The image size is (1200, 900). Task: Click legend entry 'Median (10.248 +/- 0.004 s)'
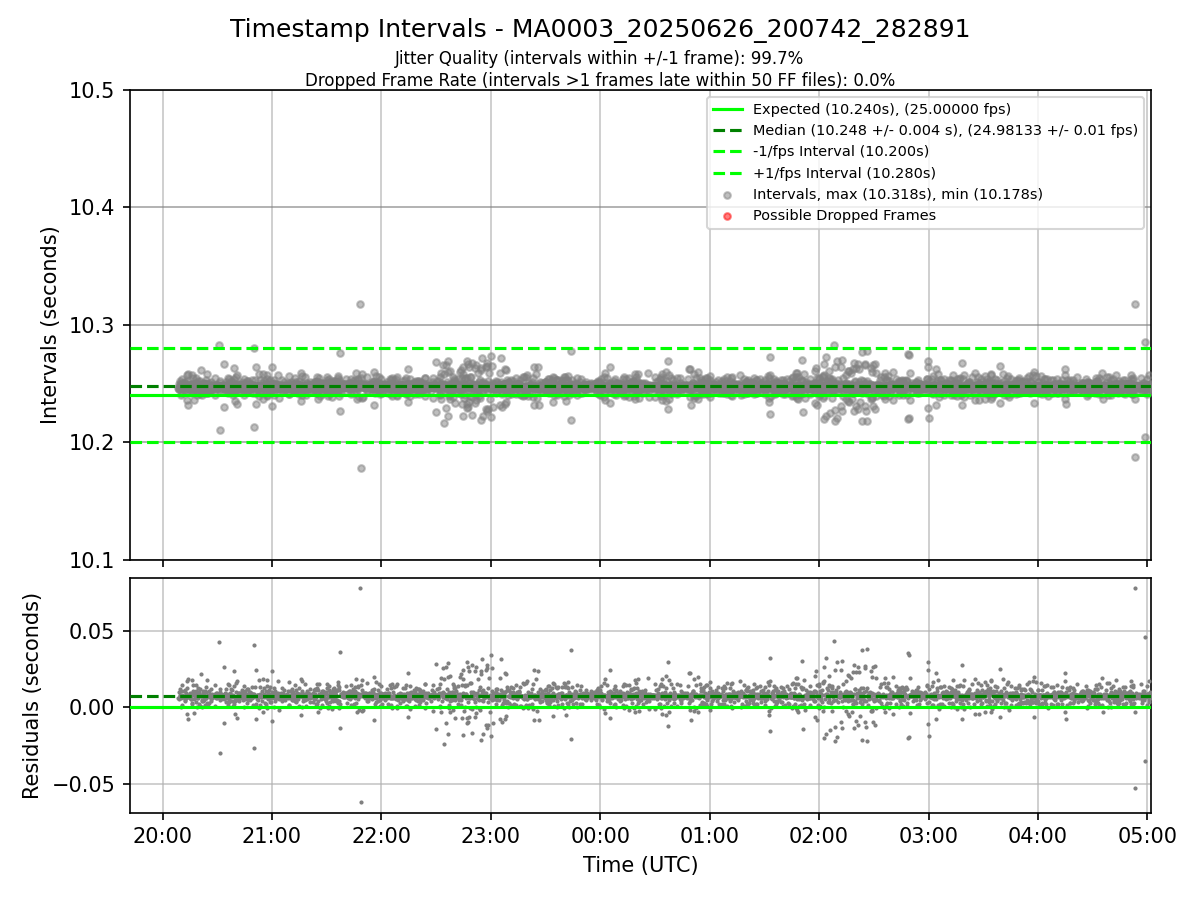coord(945,130)
